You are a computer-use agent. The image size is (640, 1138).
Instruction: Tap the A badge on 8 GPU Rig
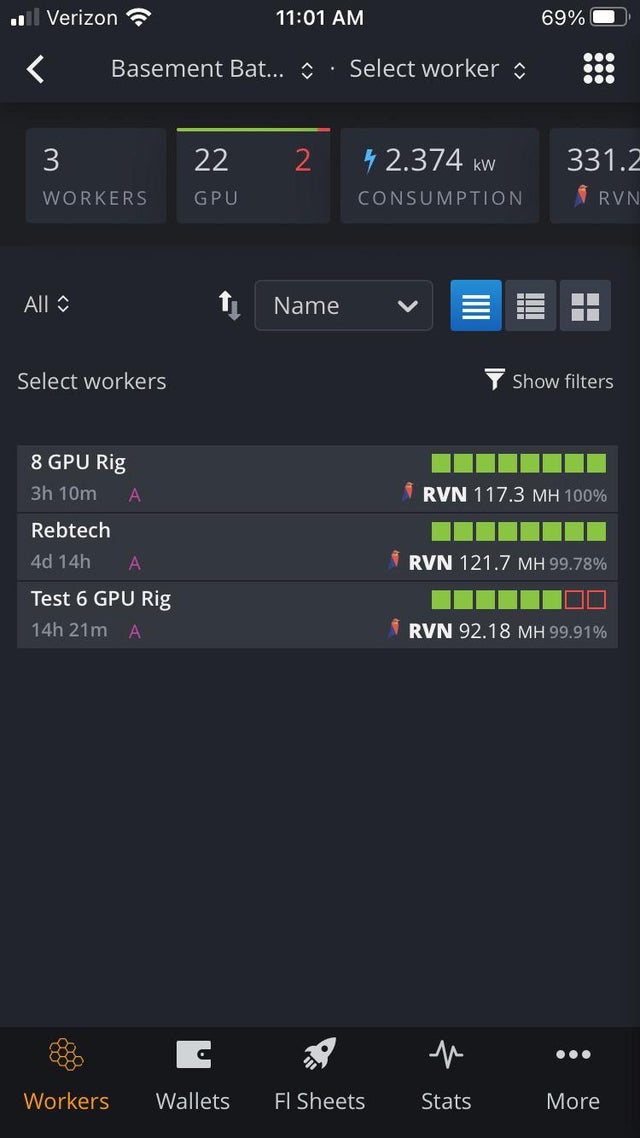[x=134, y=495]
